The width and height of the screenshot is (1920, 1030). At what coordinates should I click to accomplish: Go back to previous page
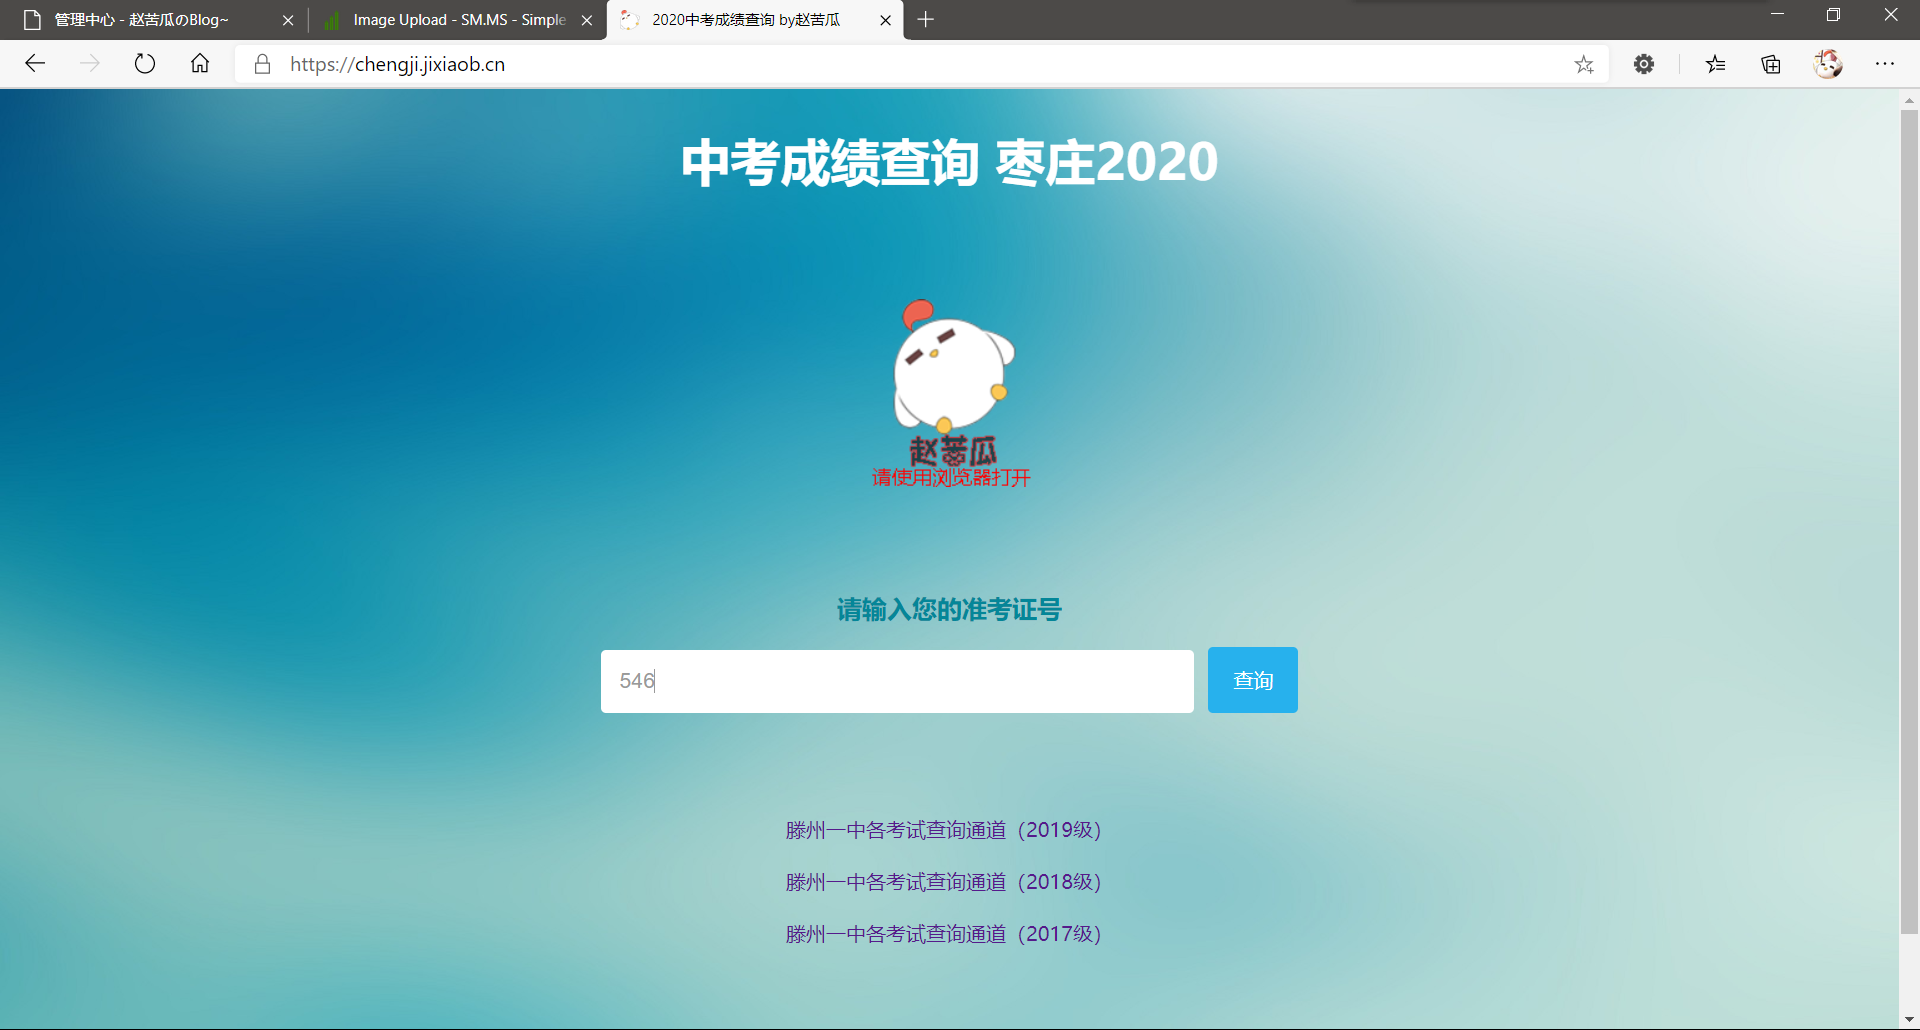click(x=36, y=64)
